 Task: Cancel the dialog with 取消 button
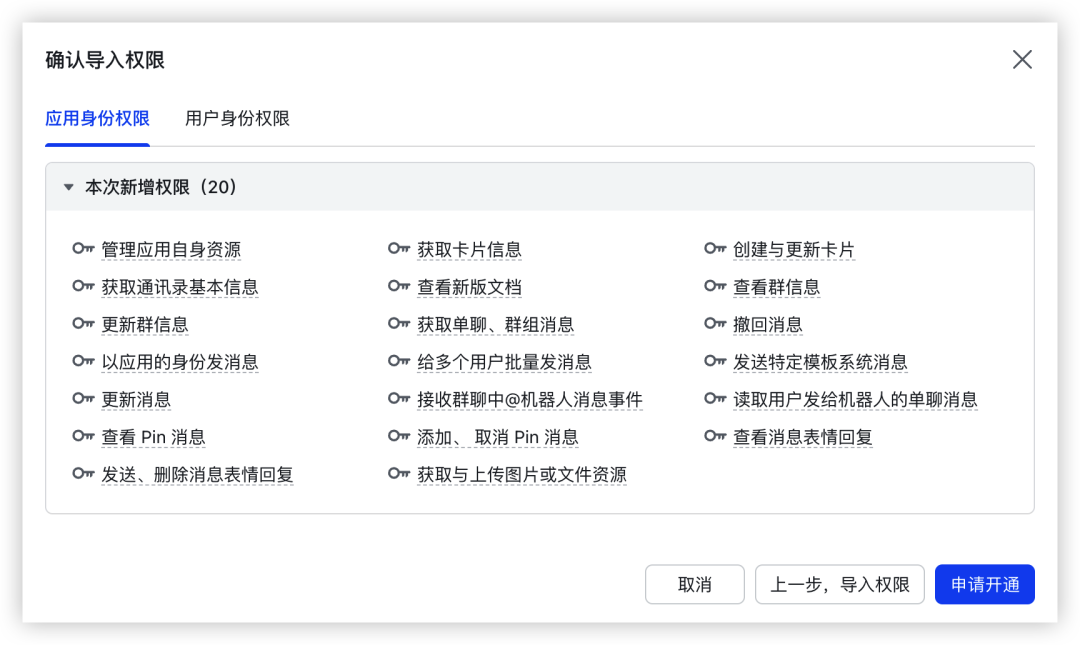coord(694,585)
